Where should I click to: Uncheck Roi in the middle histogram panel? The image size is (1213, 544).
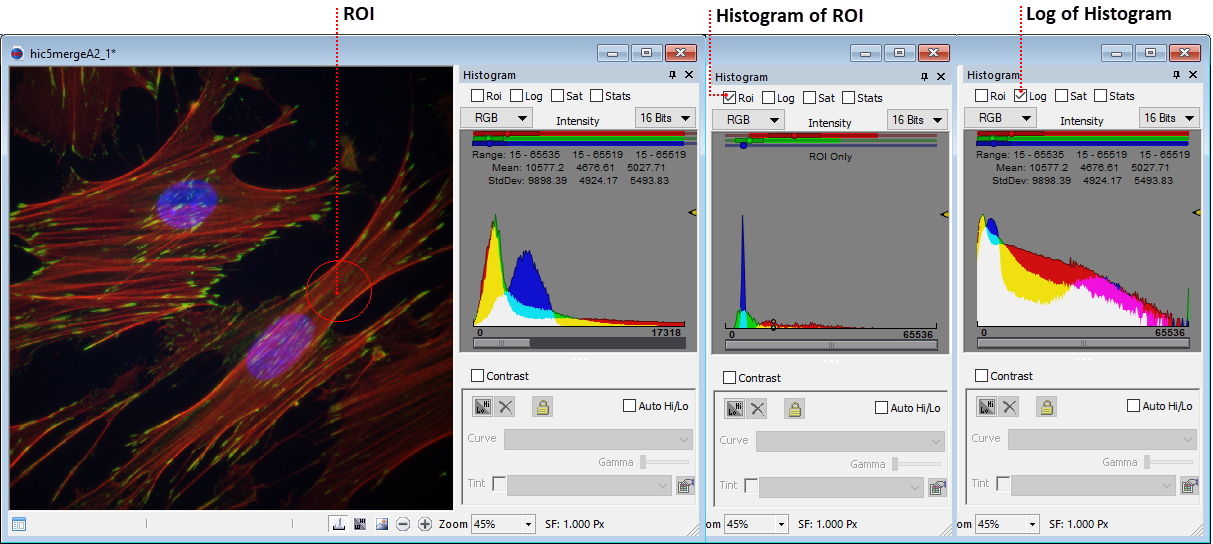[x=729, y=98]
